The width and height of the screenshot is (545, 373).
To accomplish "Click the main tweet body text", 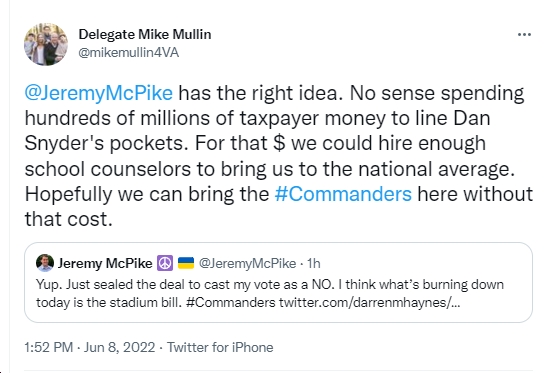I will pyautogui.click(x=278, y=156).
